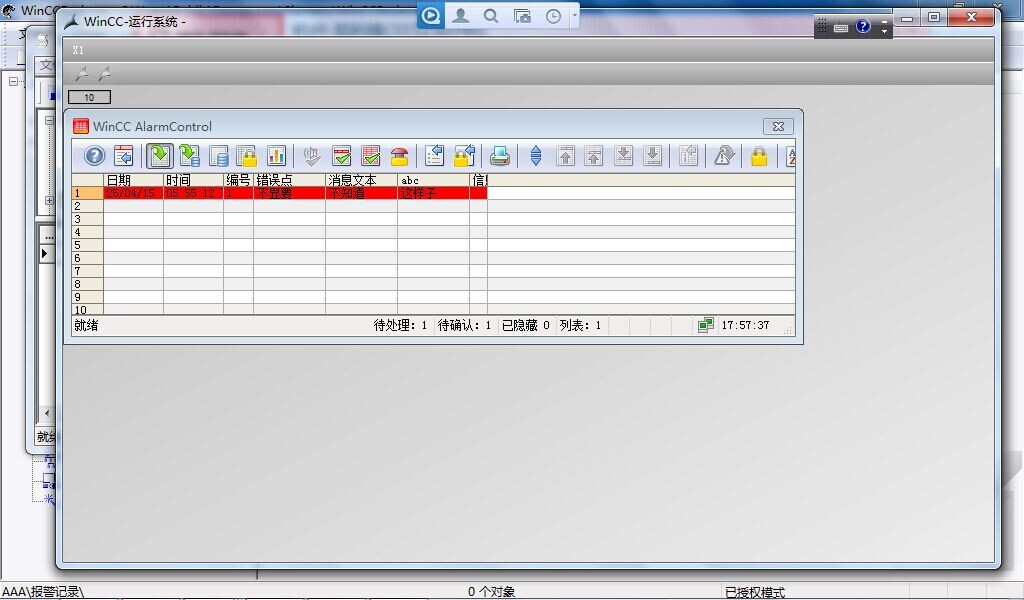Click the on-screen keyboard icon in dark toolbar
Viewport: 1024px width, 600px height.
click(x=841, y=28)
